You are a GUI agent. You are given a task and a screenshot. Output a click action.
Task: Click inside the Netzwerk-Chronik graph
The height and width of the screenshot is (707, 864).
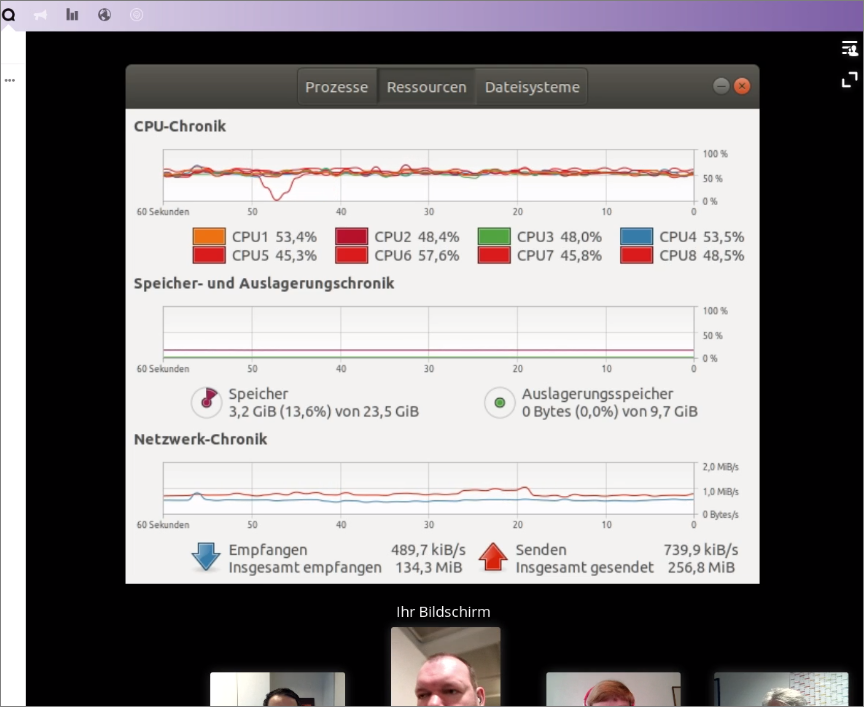point(428,488)
